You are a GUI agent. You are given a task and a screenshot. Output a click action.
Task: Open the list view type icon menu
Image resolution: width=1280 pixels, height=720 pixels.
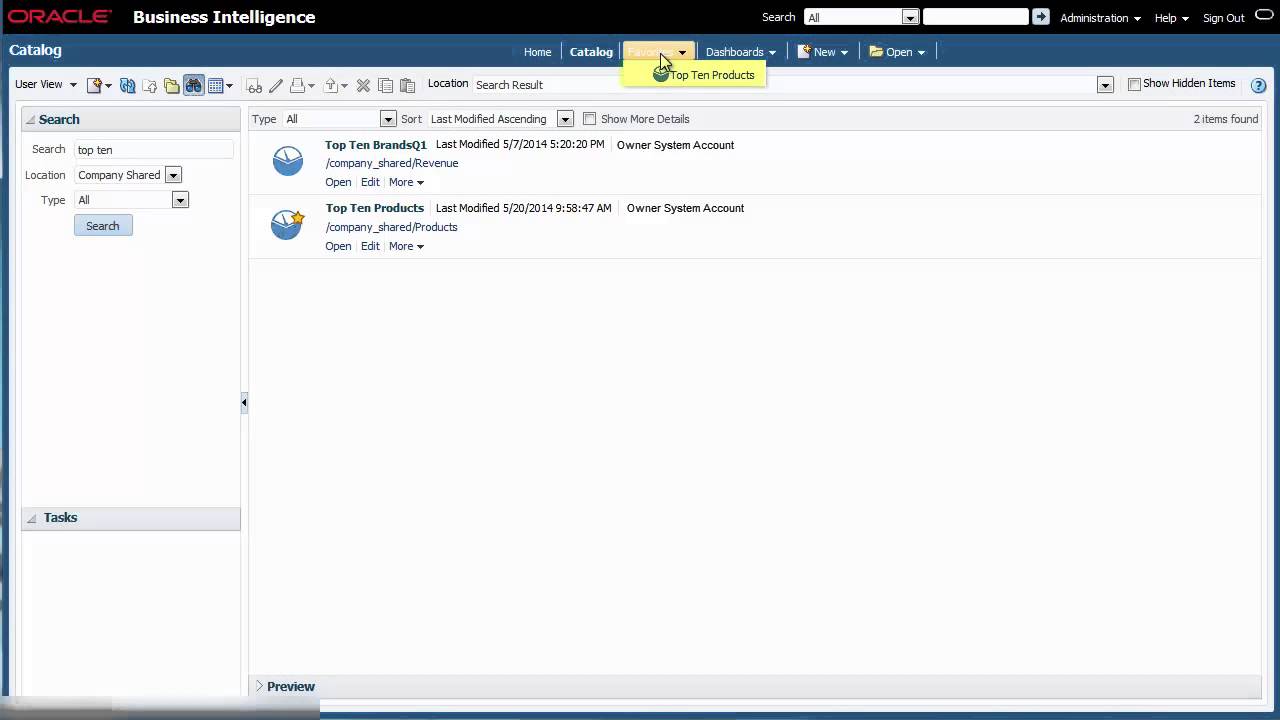point(220,86)
